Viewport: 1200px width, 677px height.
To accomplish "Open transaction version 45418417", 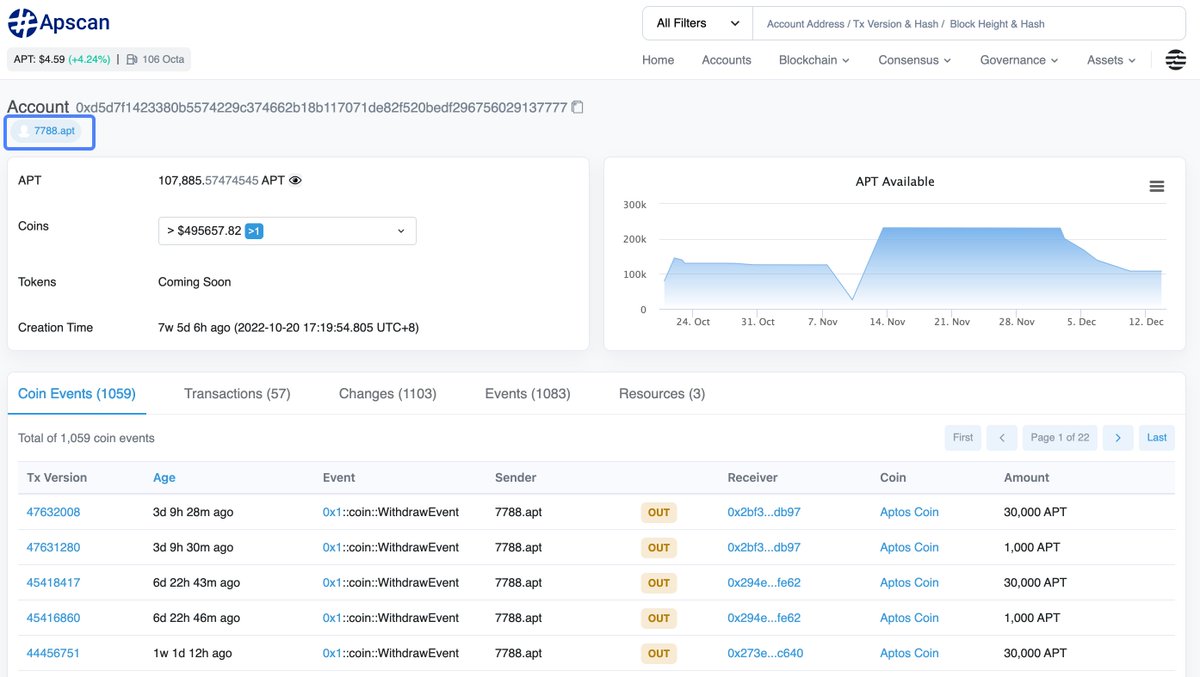I will tap(53, 583).
